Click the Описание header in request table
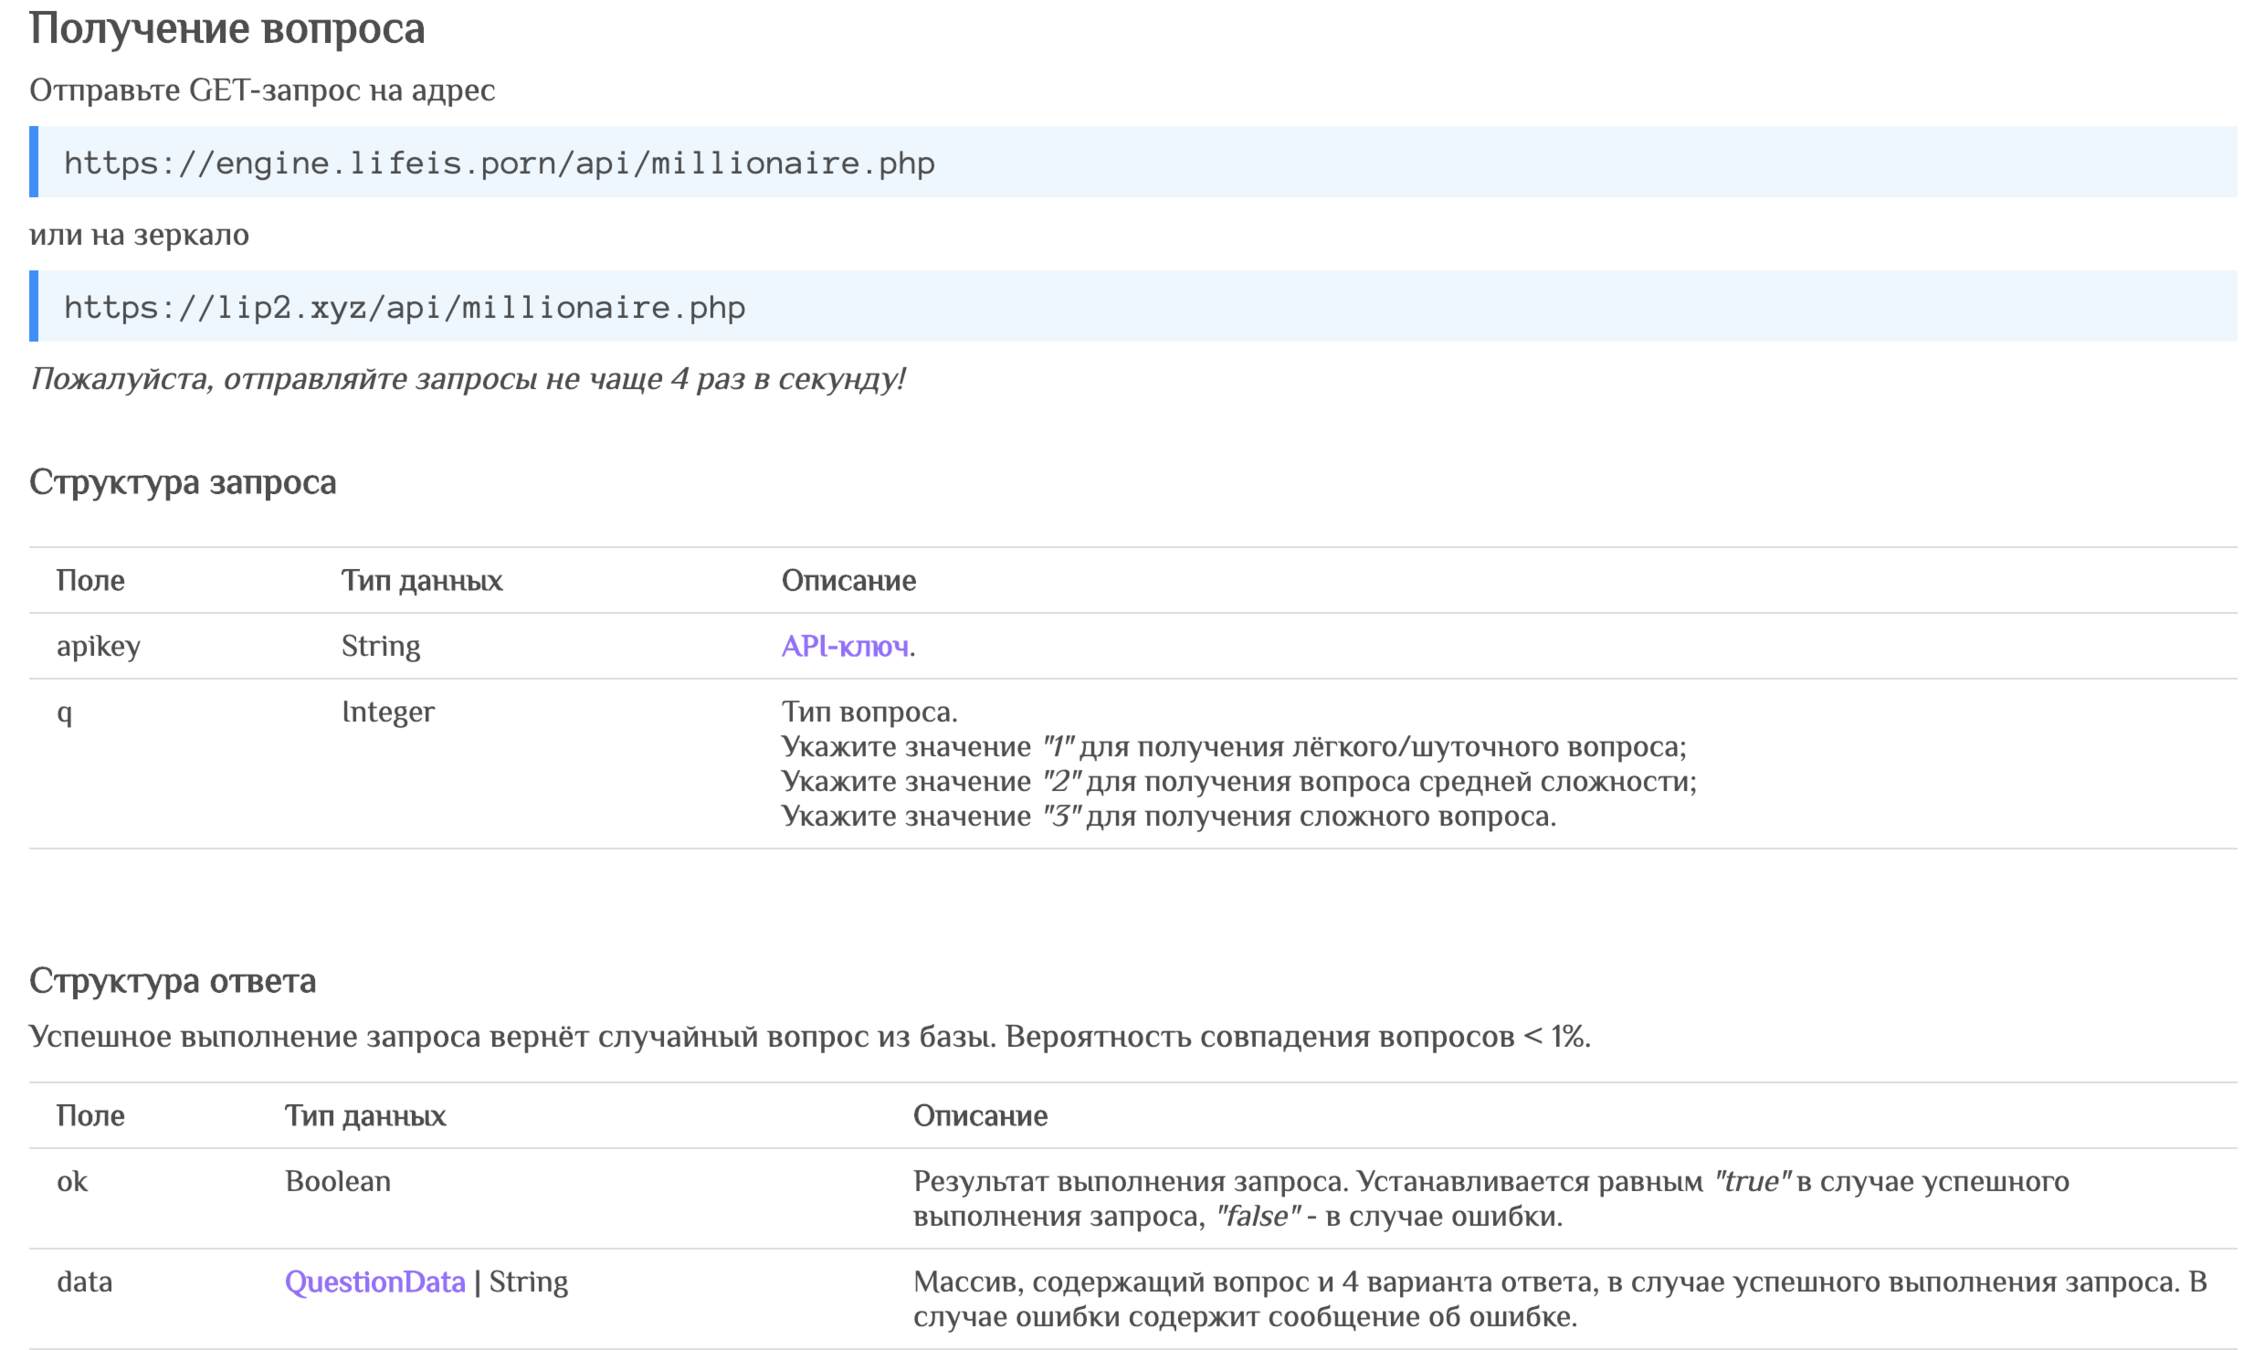Screen dimensions: 2254x1350 [x=848, y=580]
